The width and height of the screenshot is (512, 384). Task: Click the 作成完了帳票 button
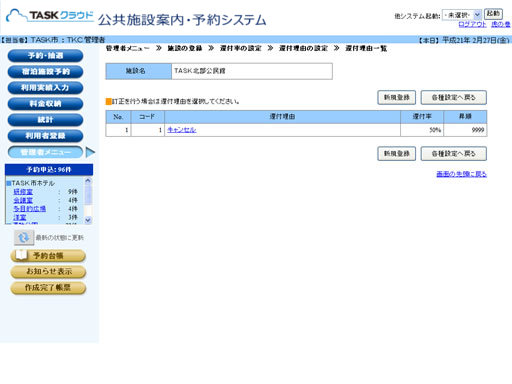48,288
